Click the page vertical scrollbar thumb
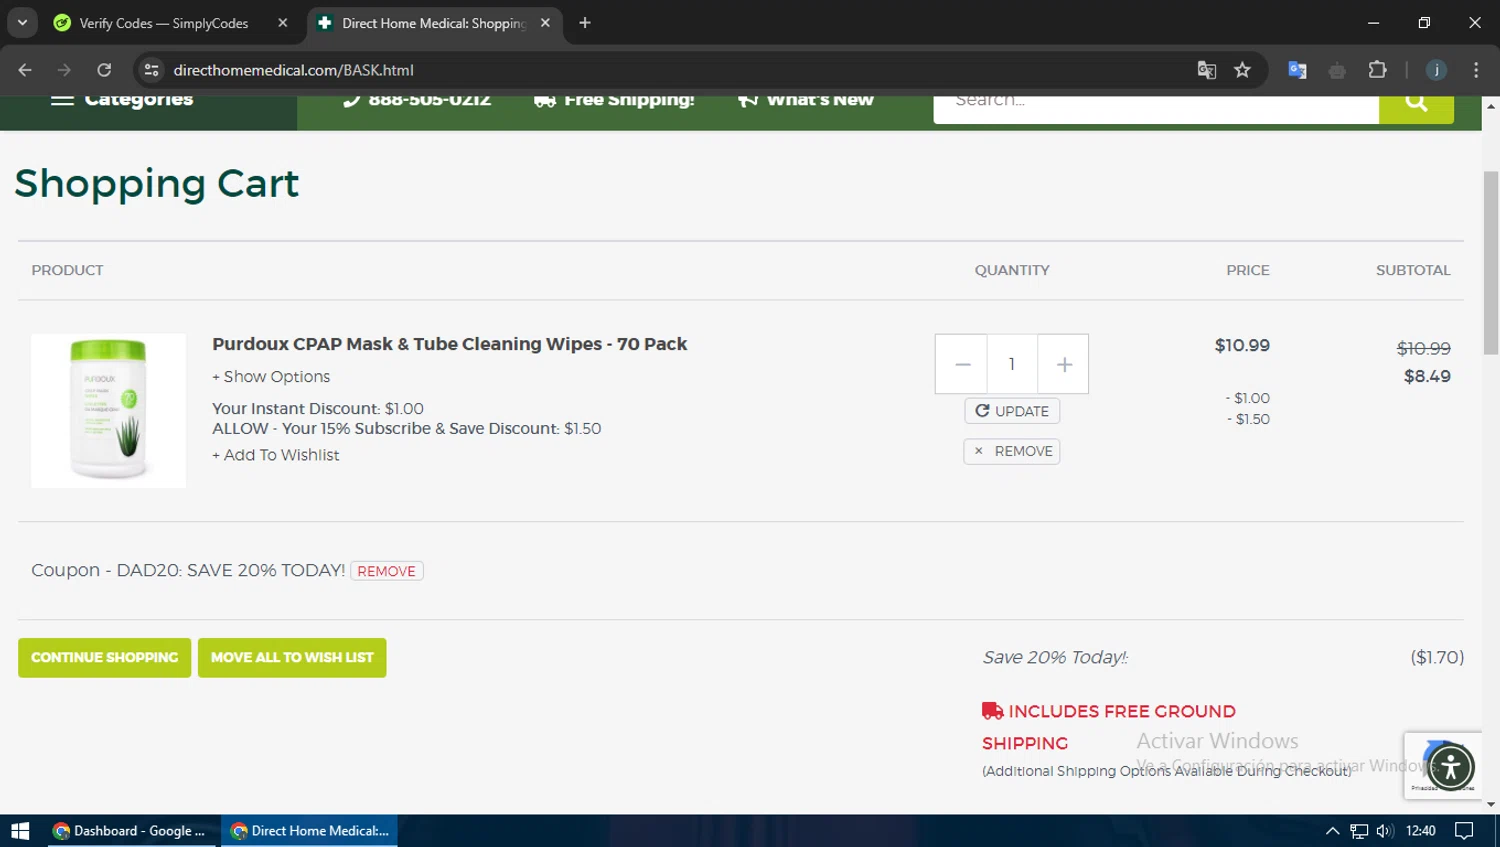The height and width of the screenshot is (847, 1500). click(1491, 262)
